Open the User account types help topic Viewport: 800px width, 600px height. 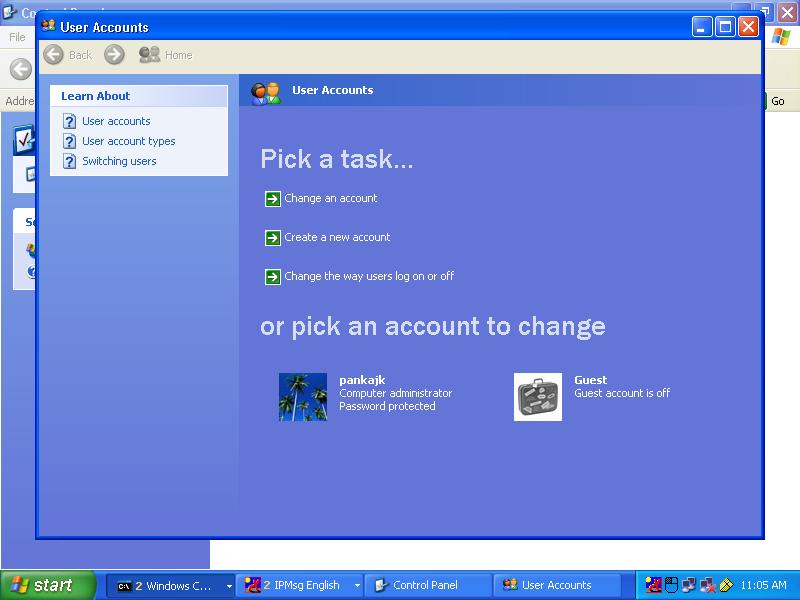(128, 141)
